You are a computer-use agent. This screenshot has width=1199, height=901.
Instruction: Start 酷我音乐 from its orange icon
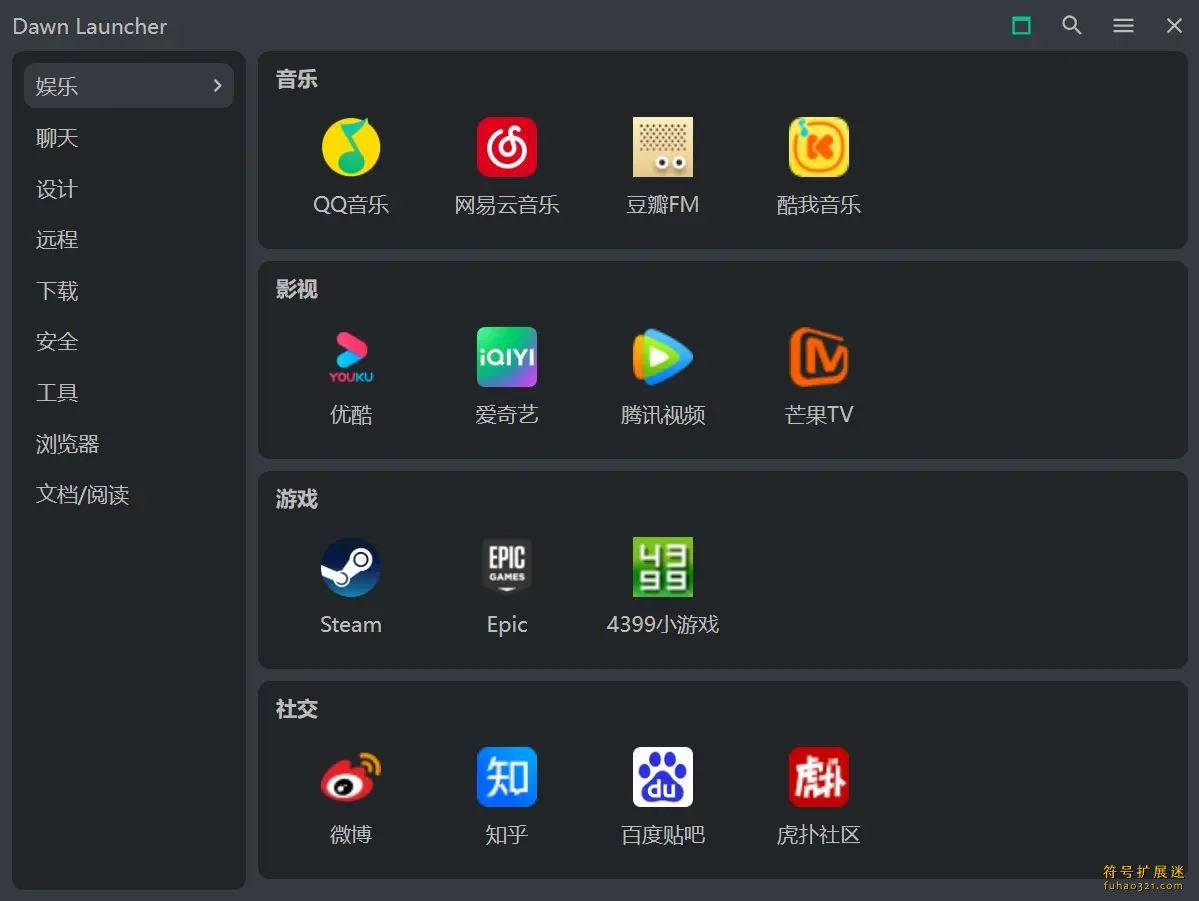click(819, 147)
